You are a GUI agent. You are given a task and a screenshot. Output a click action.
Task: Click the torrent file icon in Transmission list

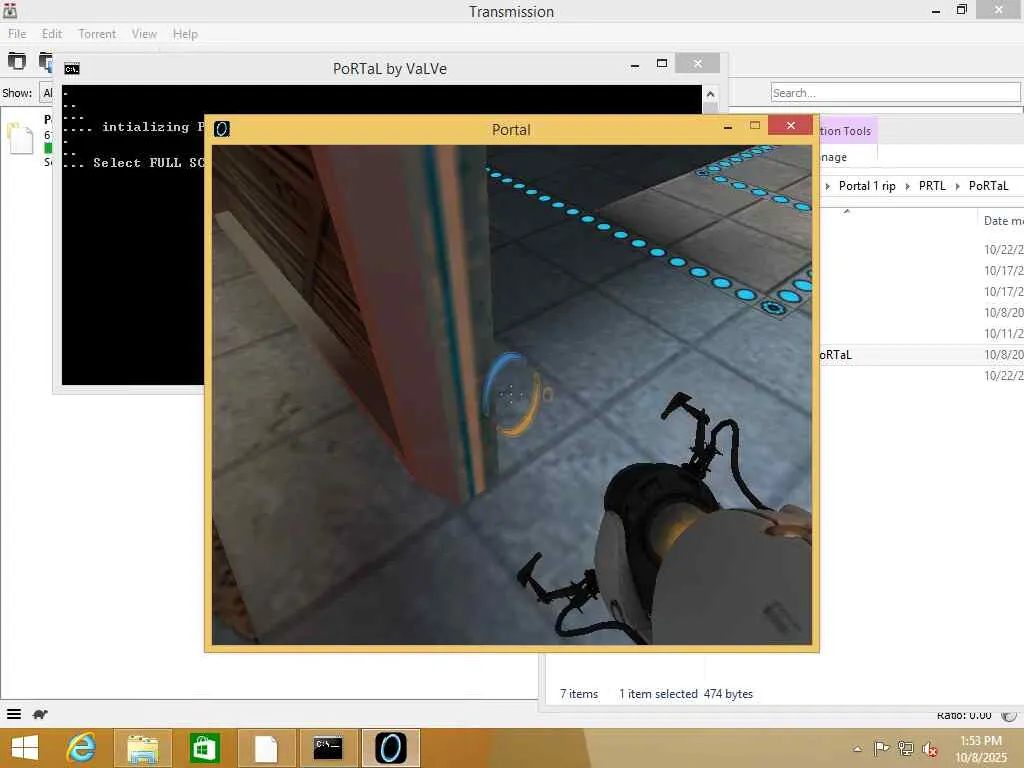[20, 138]
